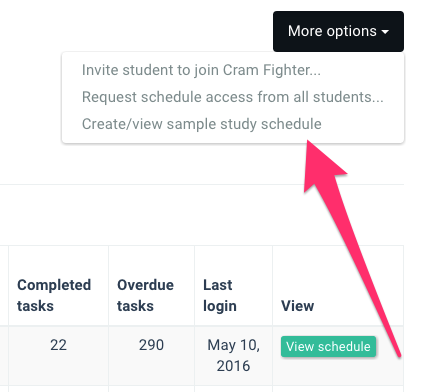
Task: Click the word tasks under Overdue header
Action: (x=135, y=306)
